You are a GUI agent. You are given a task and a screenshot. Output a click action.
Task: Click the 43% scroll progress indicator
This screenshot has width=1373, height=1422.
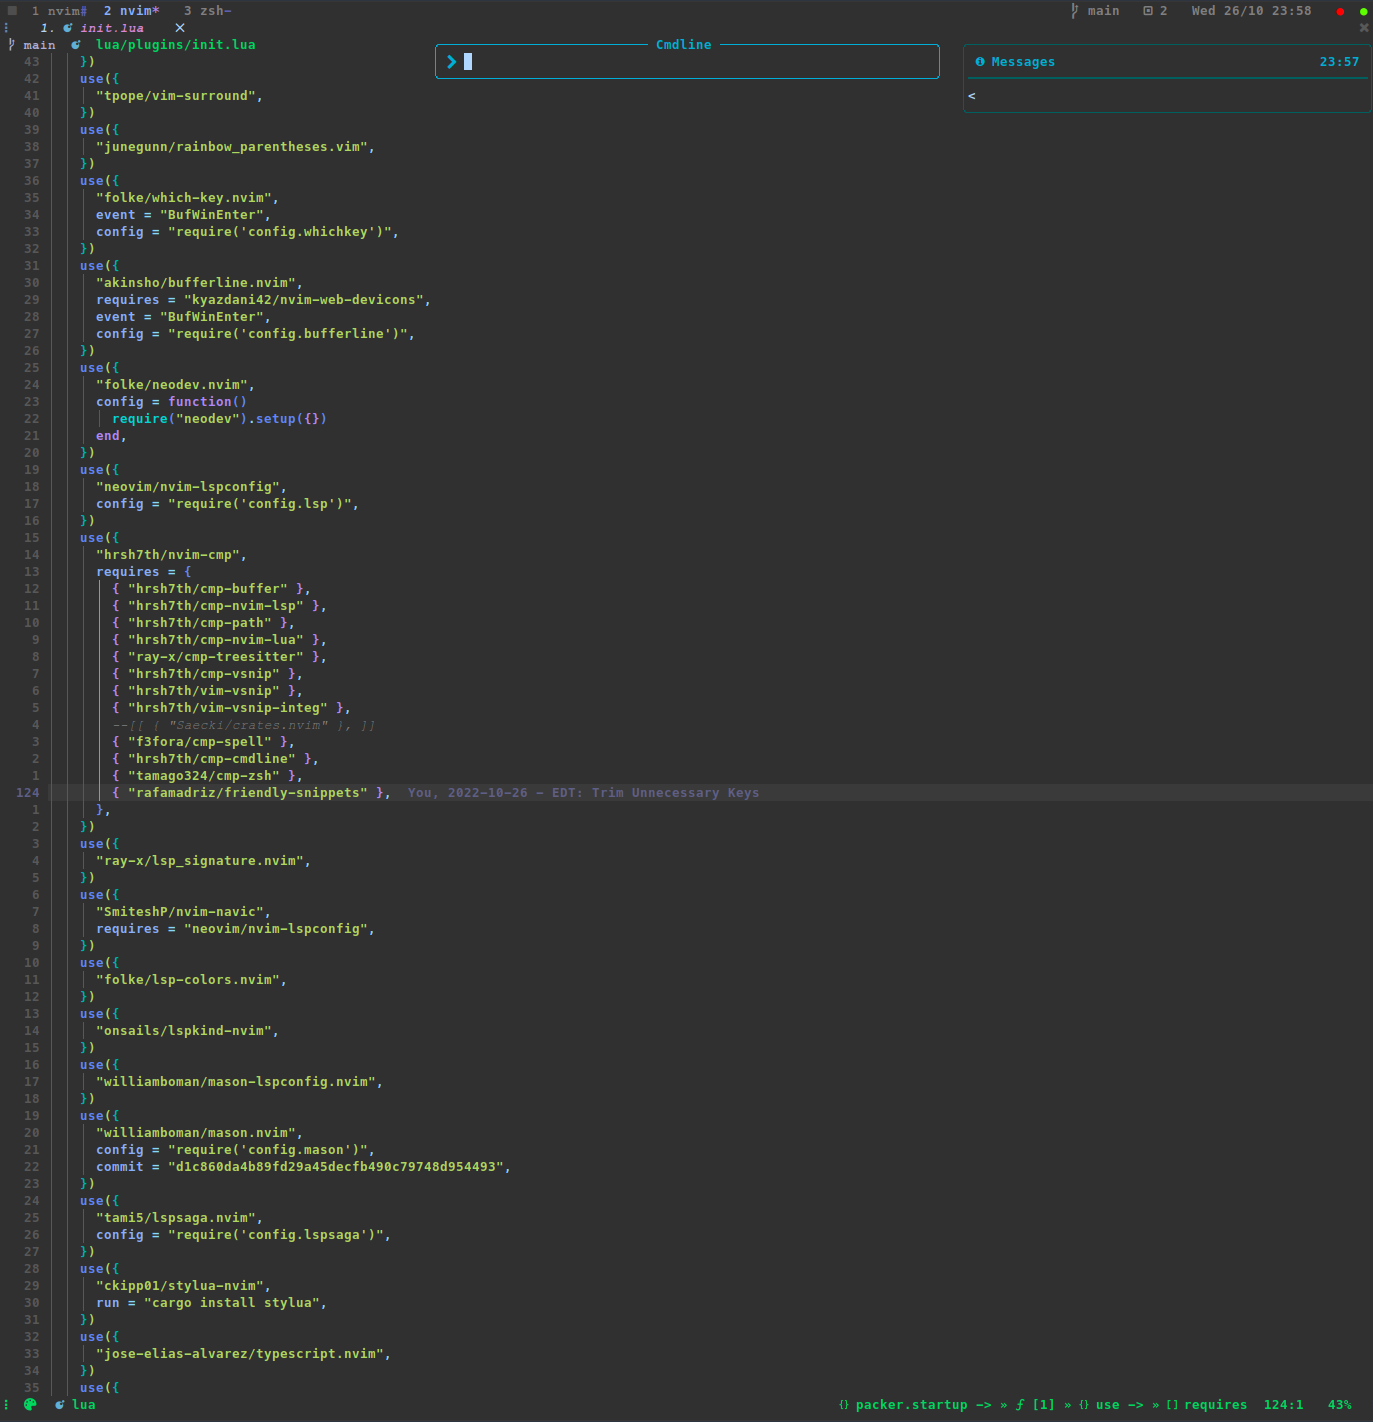point(1338,1405)
